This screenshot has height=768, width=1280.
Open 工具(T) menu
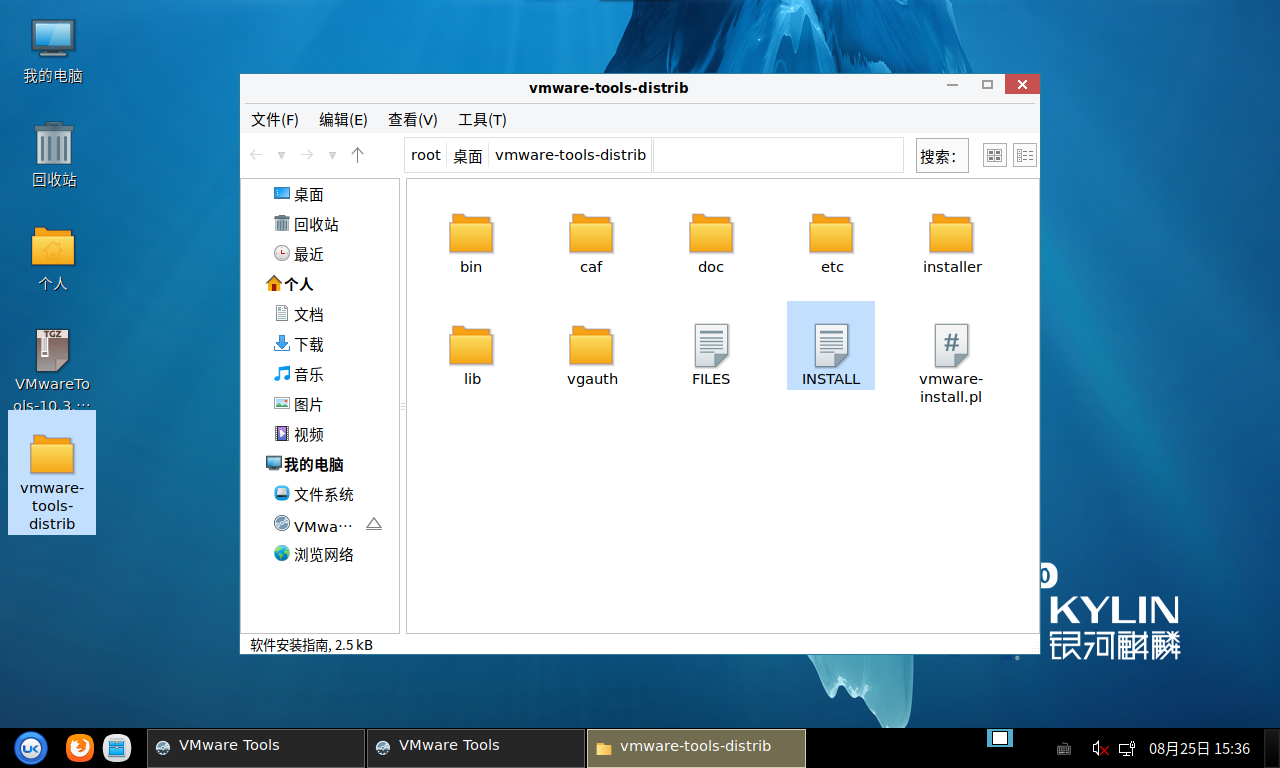point(482,120)
